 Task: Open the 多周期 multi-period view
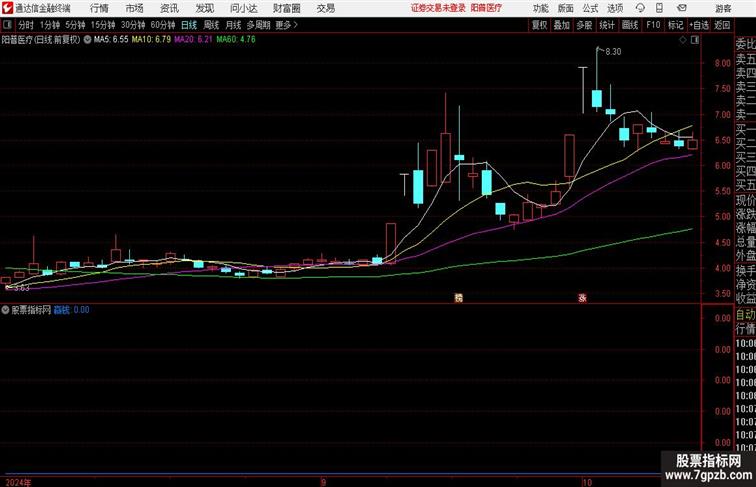coord(258,25)
